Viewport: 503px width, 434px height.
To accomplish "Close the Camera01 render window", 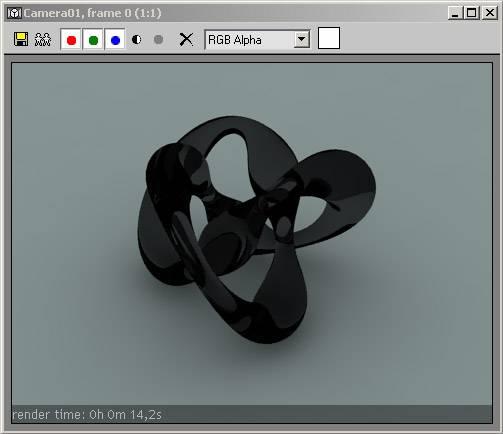I will point(490,13).
